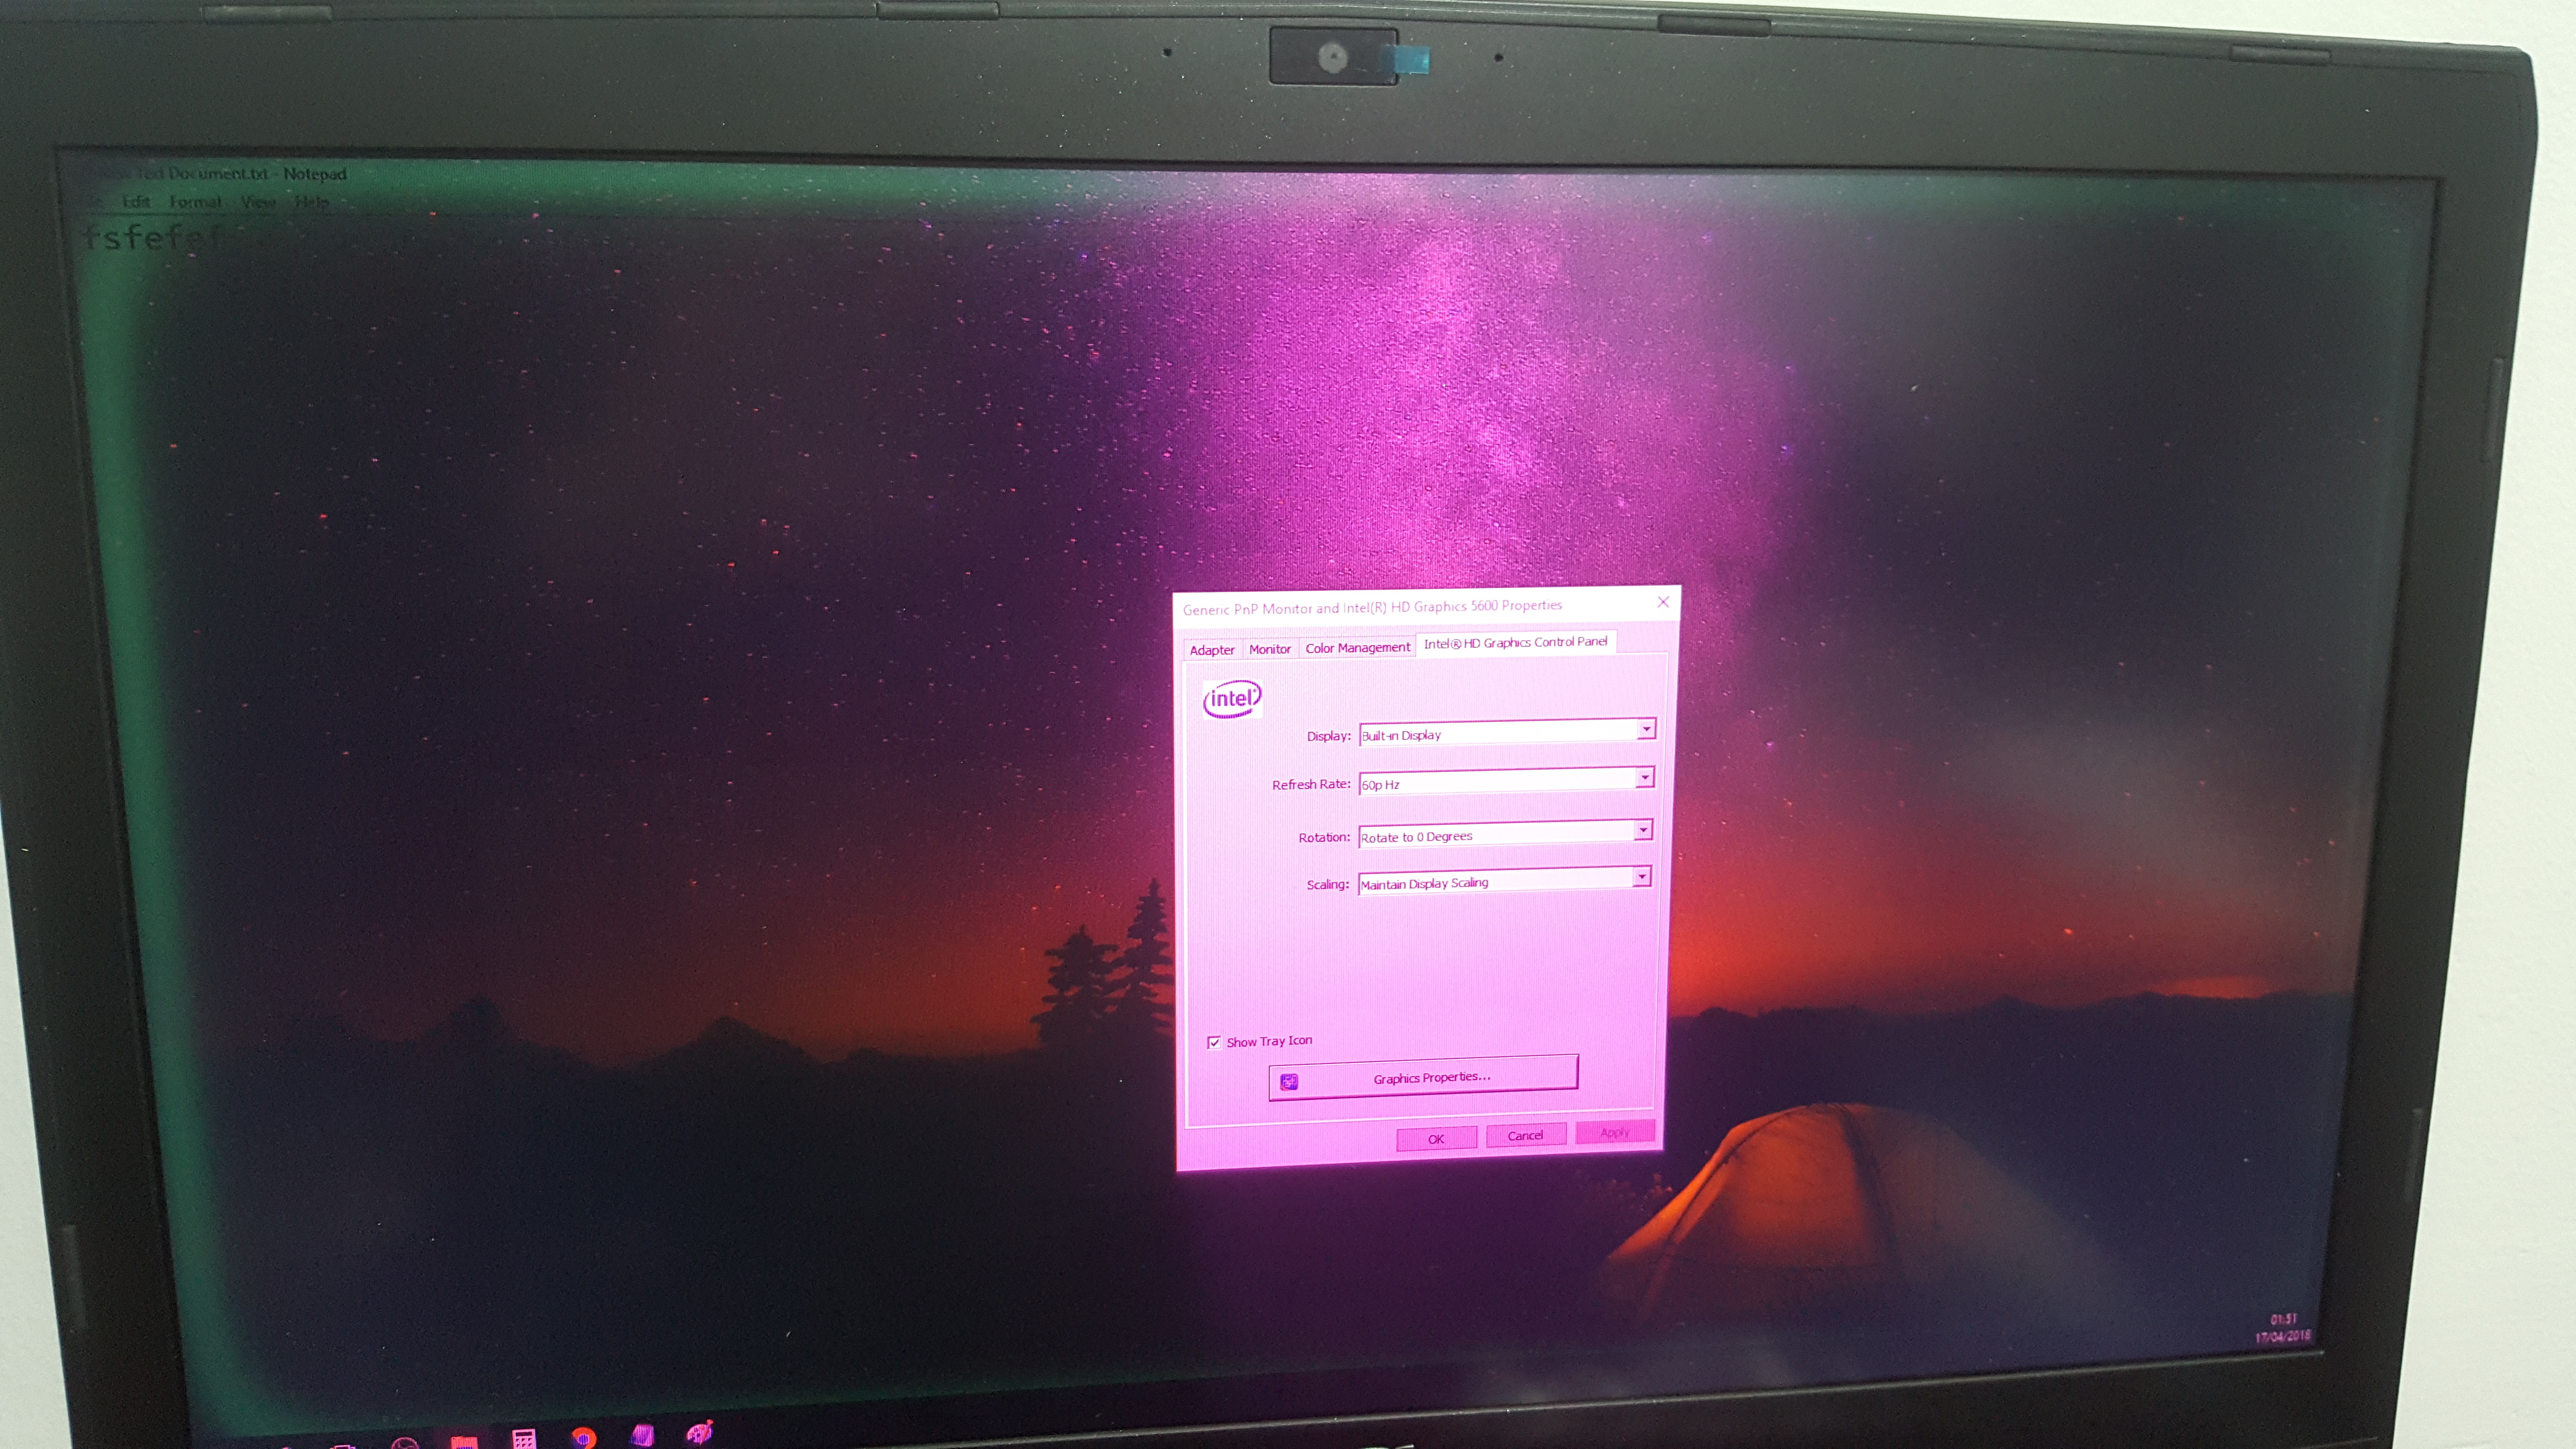Click the Graphics Properties button
The image size is (2576, 1449).
(1423, 1077)
